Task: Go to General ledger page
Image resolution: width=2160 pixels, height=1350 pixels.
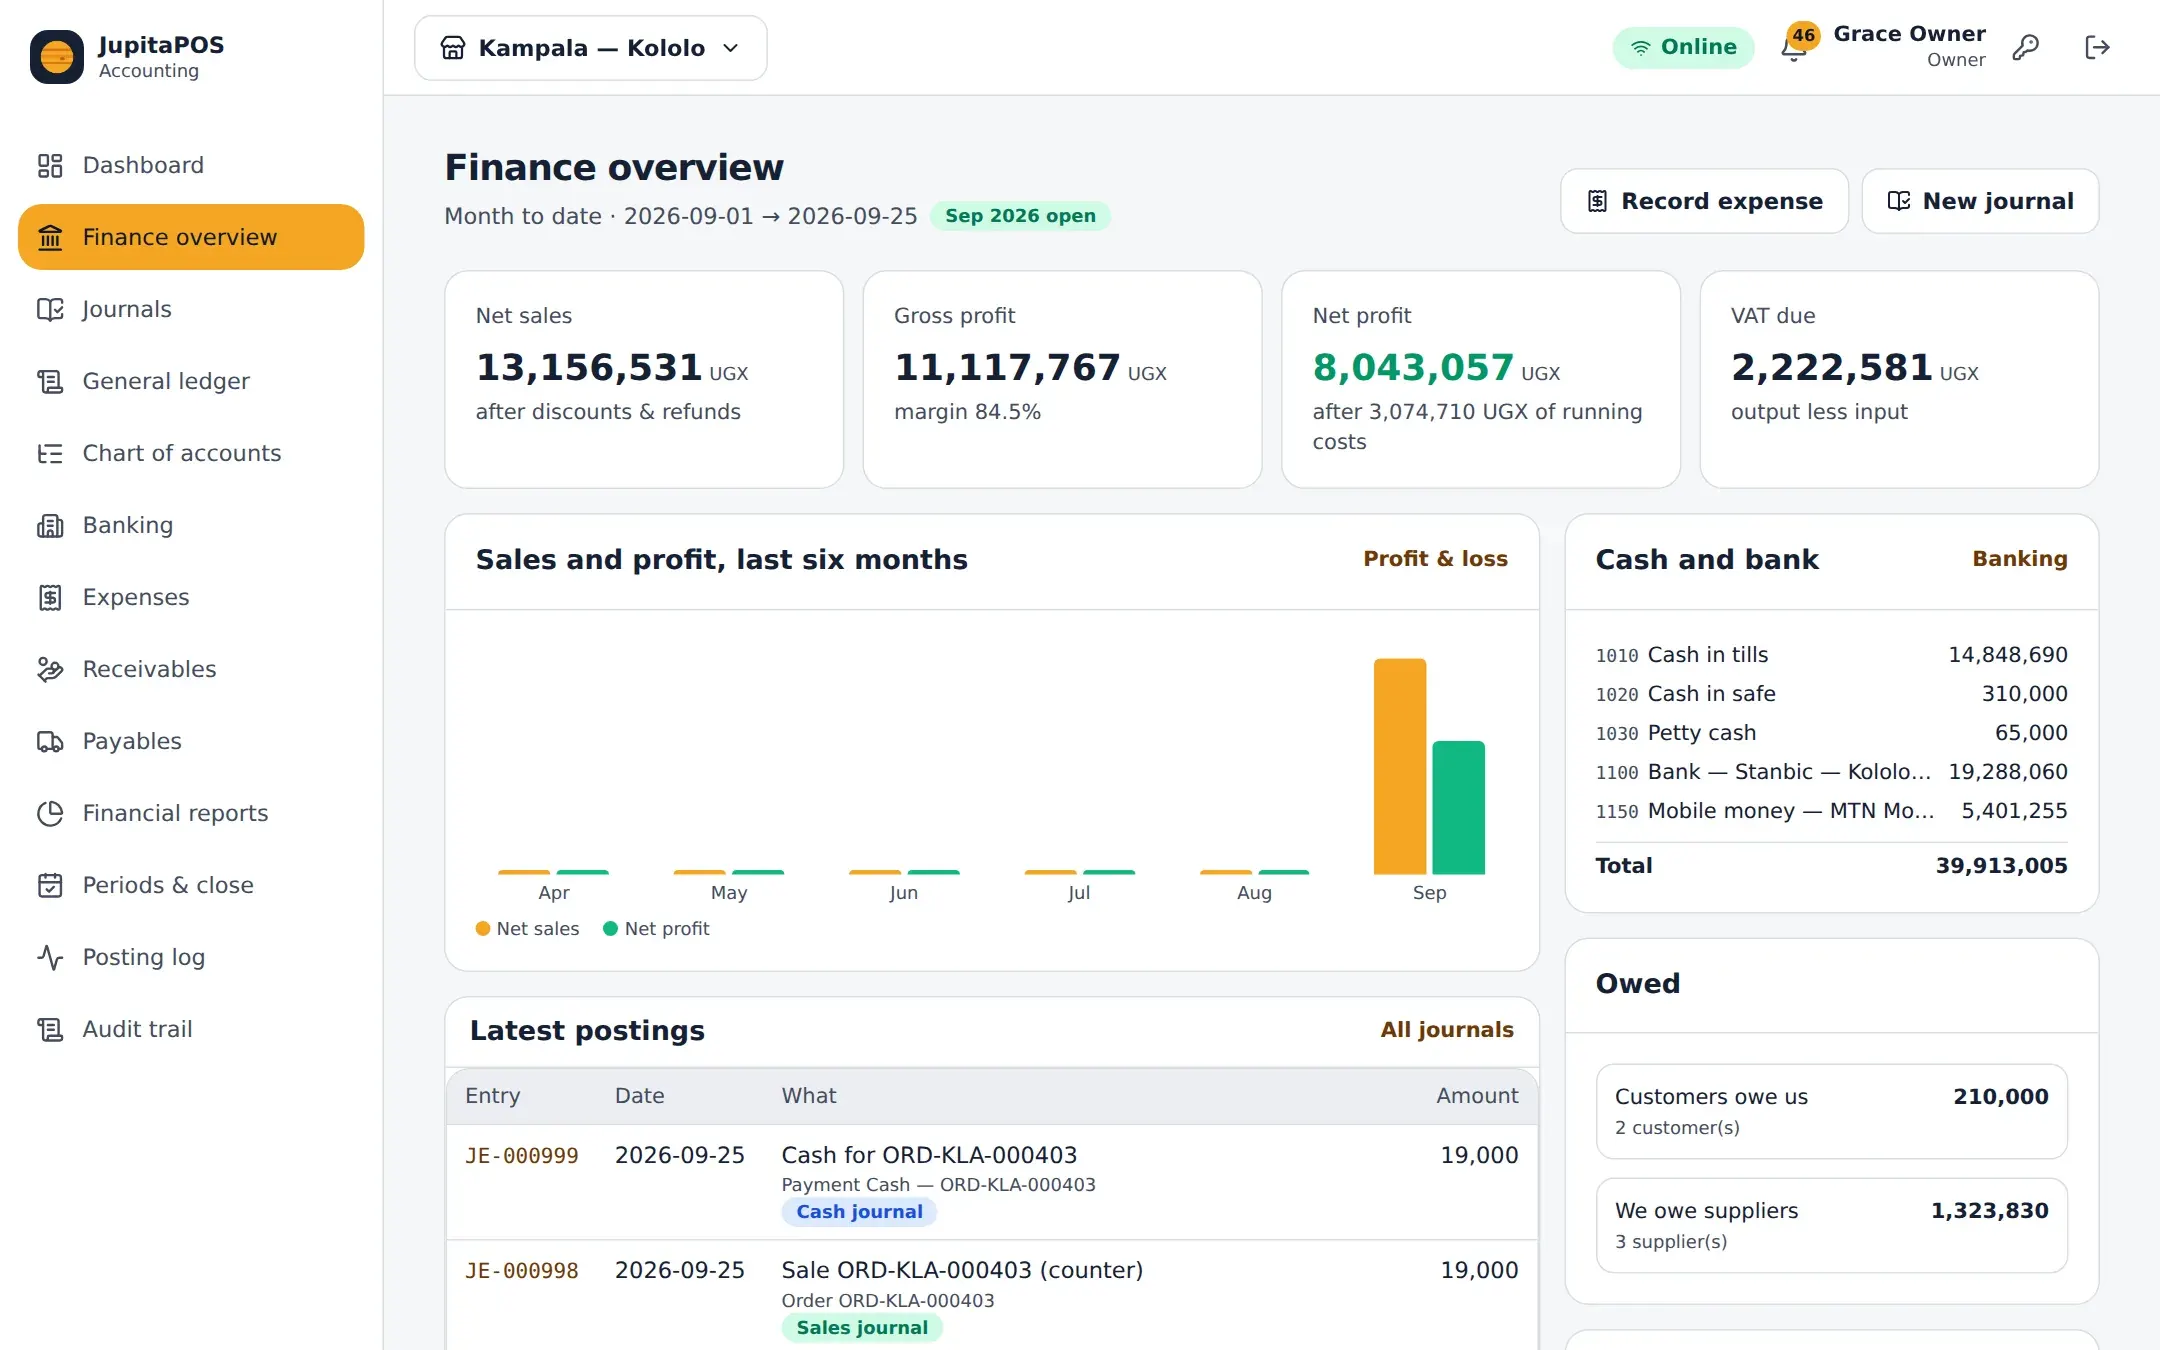Action: click(191, 381)
